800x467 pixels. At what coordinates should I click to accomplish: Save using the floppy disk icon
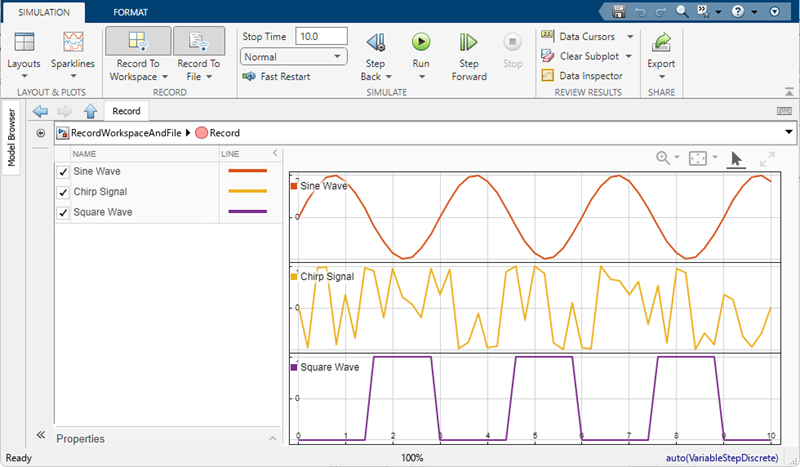click(x=619, y=11)
